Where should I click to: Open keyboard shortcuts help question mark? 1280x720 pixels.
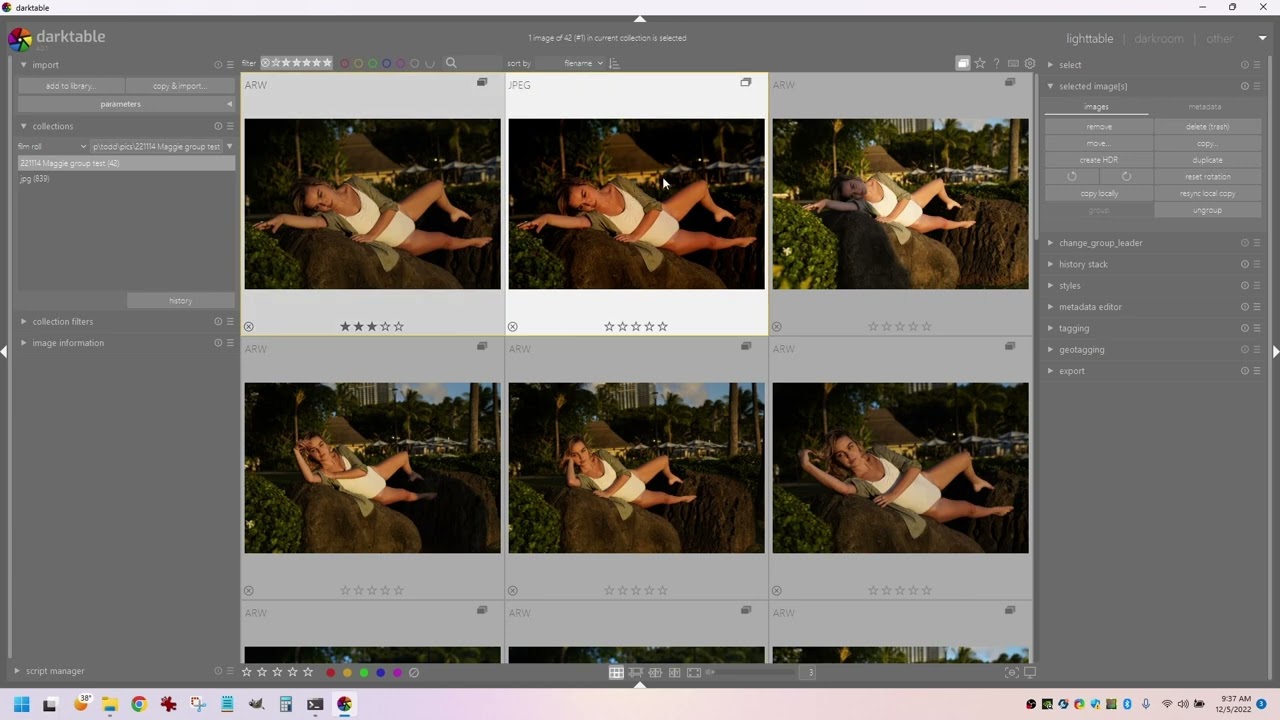pos(996,63)
